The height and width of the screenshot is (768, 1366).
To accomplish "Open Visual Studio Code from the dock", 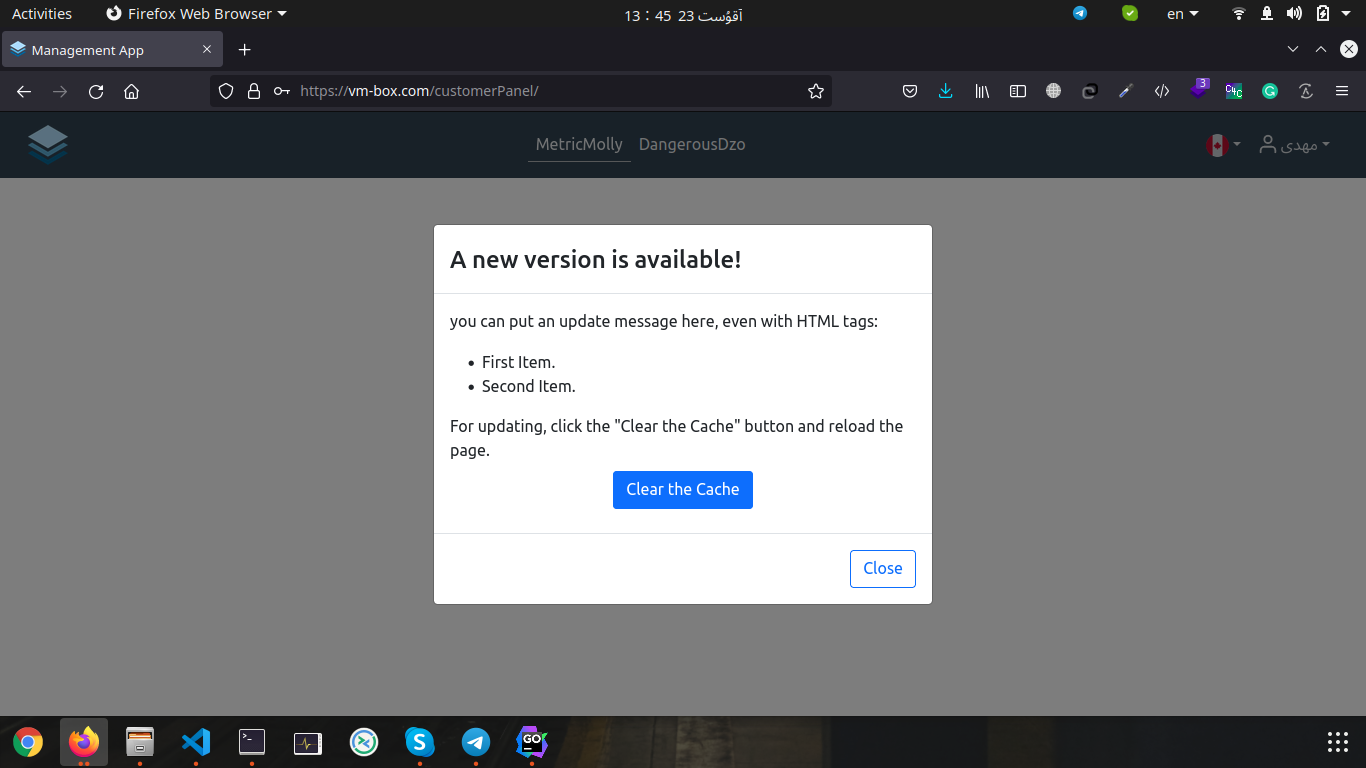I will click(x=196, y=742).
